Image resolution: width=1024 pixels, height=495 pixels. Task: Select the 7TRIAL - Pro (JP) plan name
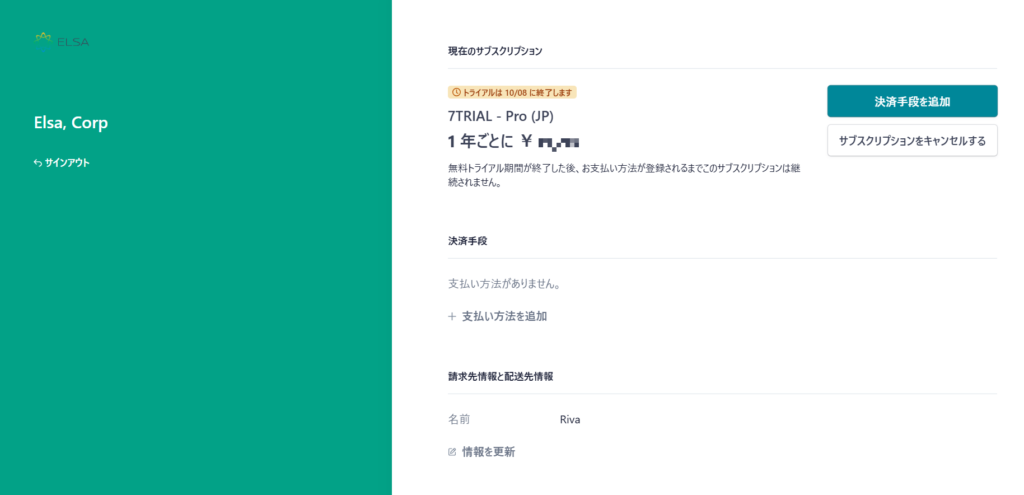tap(500, 115)
